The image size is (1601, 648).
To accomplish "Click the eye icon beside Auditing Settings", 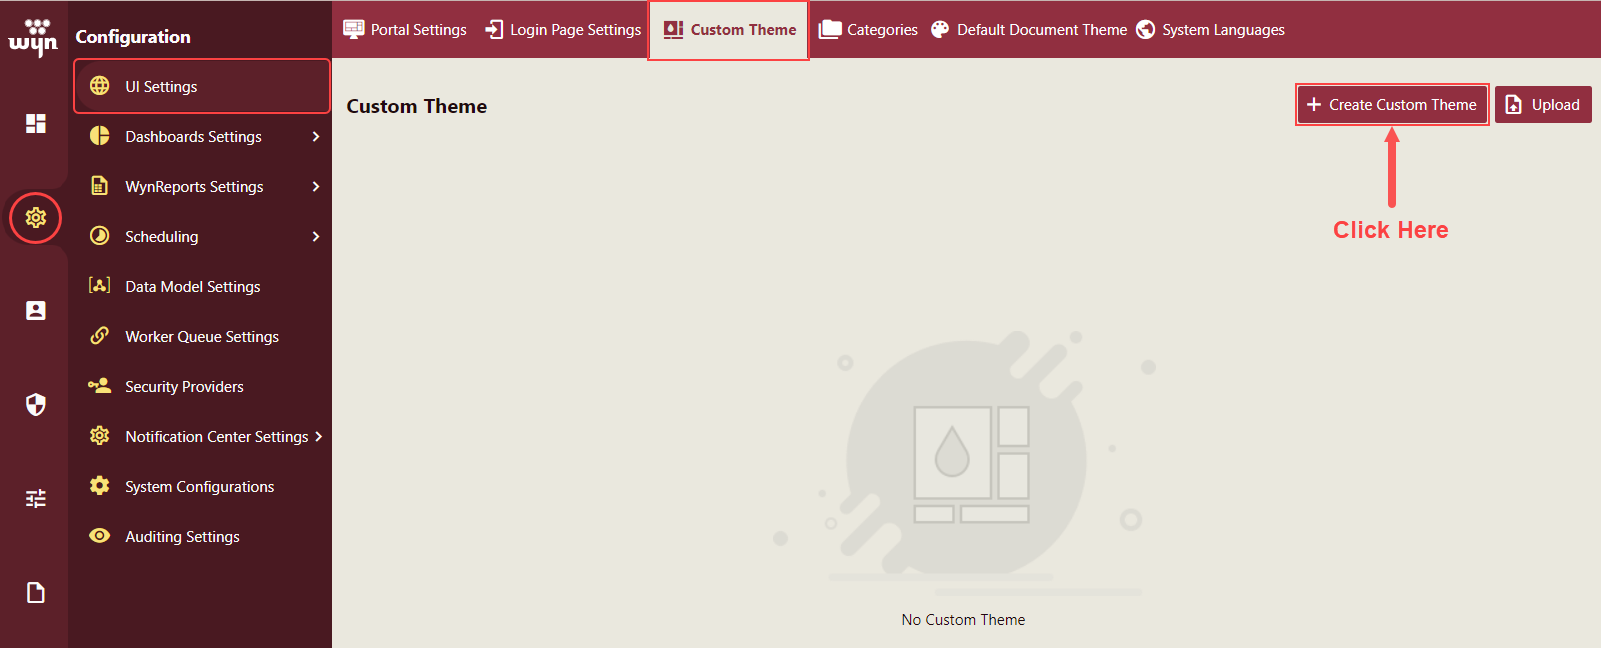I will click(x=100, y=536).
